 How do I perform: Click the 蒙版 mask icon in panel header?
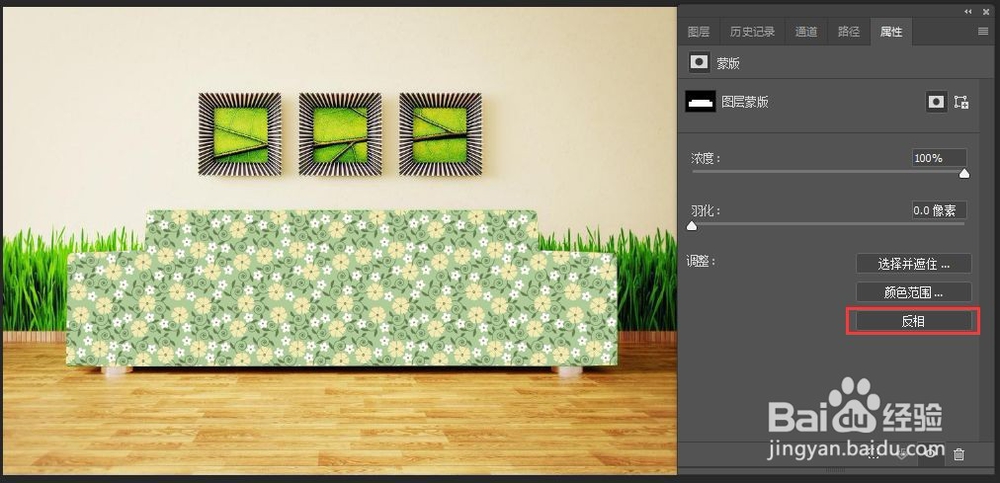pos(700,63)
